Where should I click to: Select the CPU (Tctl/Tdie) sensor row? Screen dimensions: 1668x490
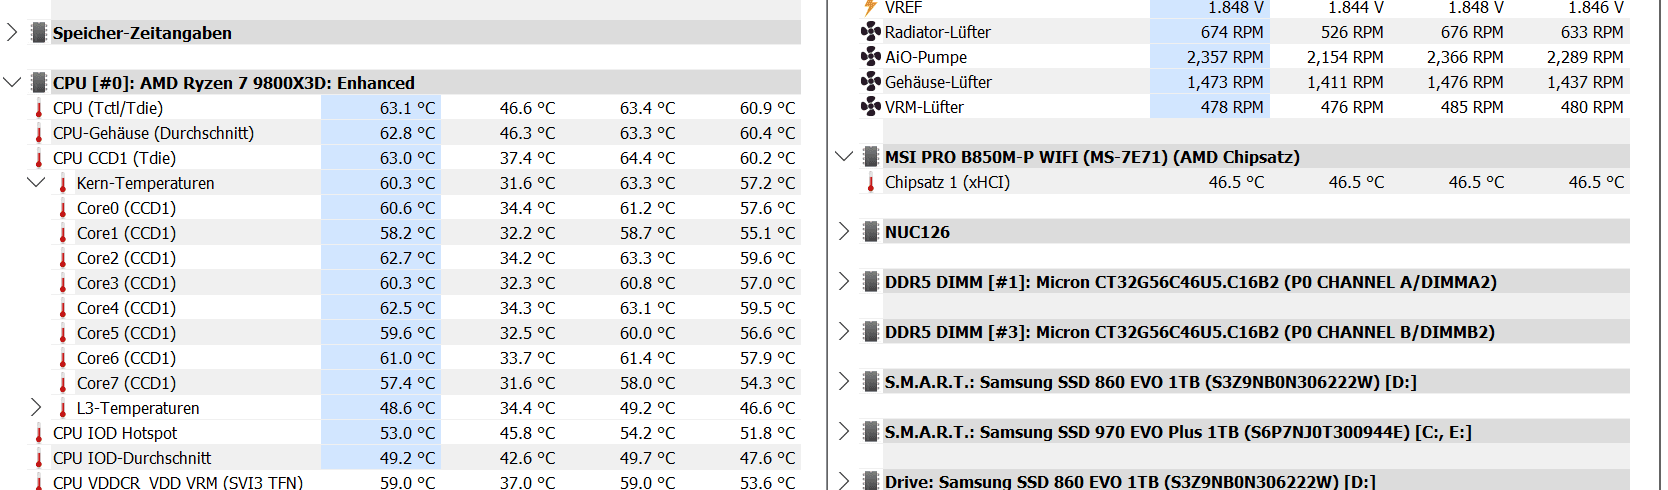(x=416, y=108)
